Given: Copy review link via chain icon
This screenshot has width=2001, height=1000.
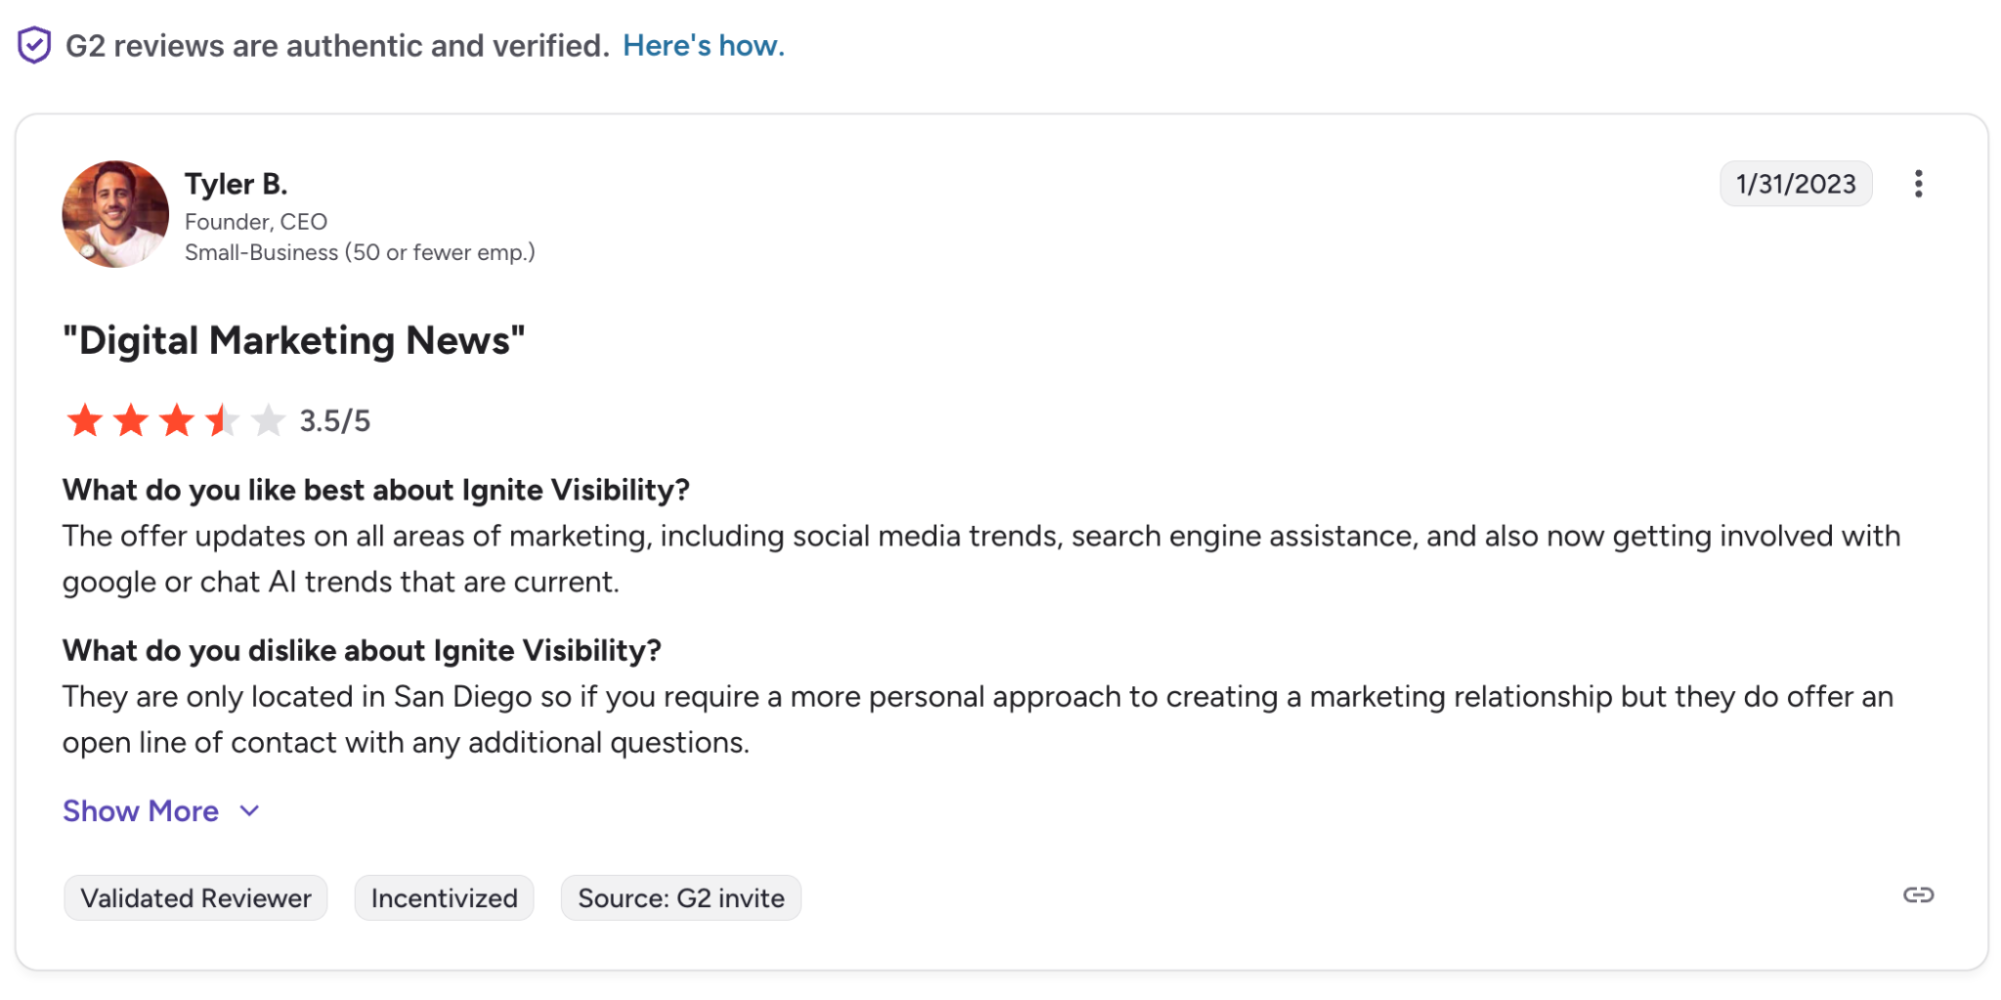Looking at the screenshot, I should coord(1917,895).
